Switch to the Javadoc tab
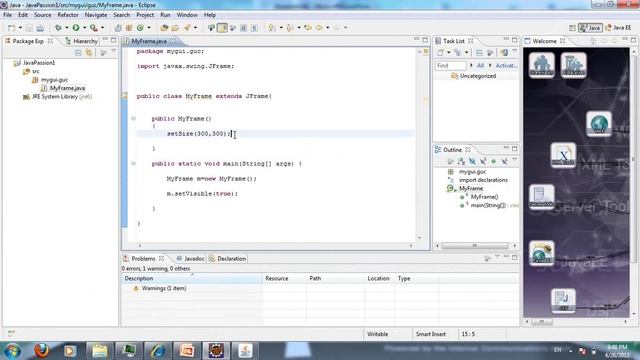Image resolution: width=640 pixels, height=360 pixels. coord(191,258)
